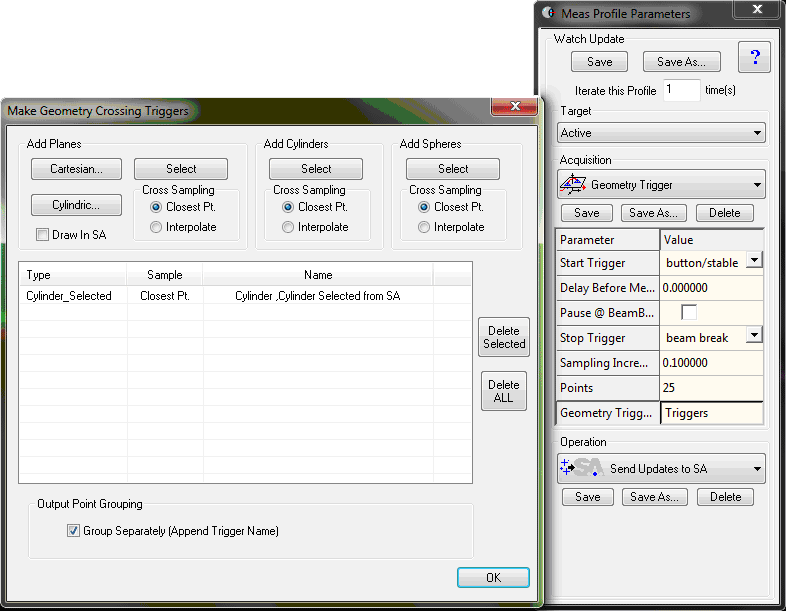Close the Make Geometry Crossing Triggers dialog
The height and width of the screenshot is (611, 786).
click(x=515, y=106)
